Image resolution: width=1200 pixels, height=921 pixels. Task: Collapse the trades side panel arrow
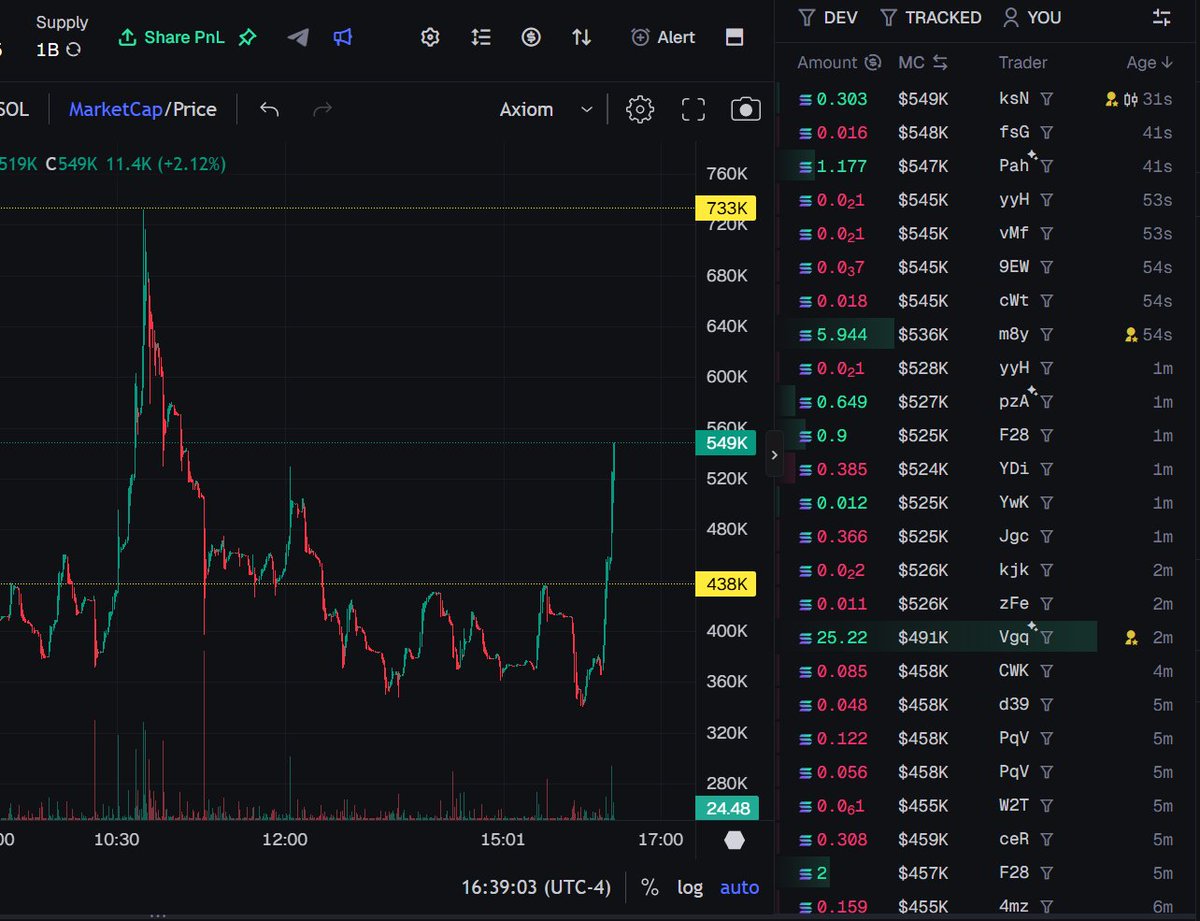[x=774, y=455]
